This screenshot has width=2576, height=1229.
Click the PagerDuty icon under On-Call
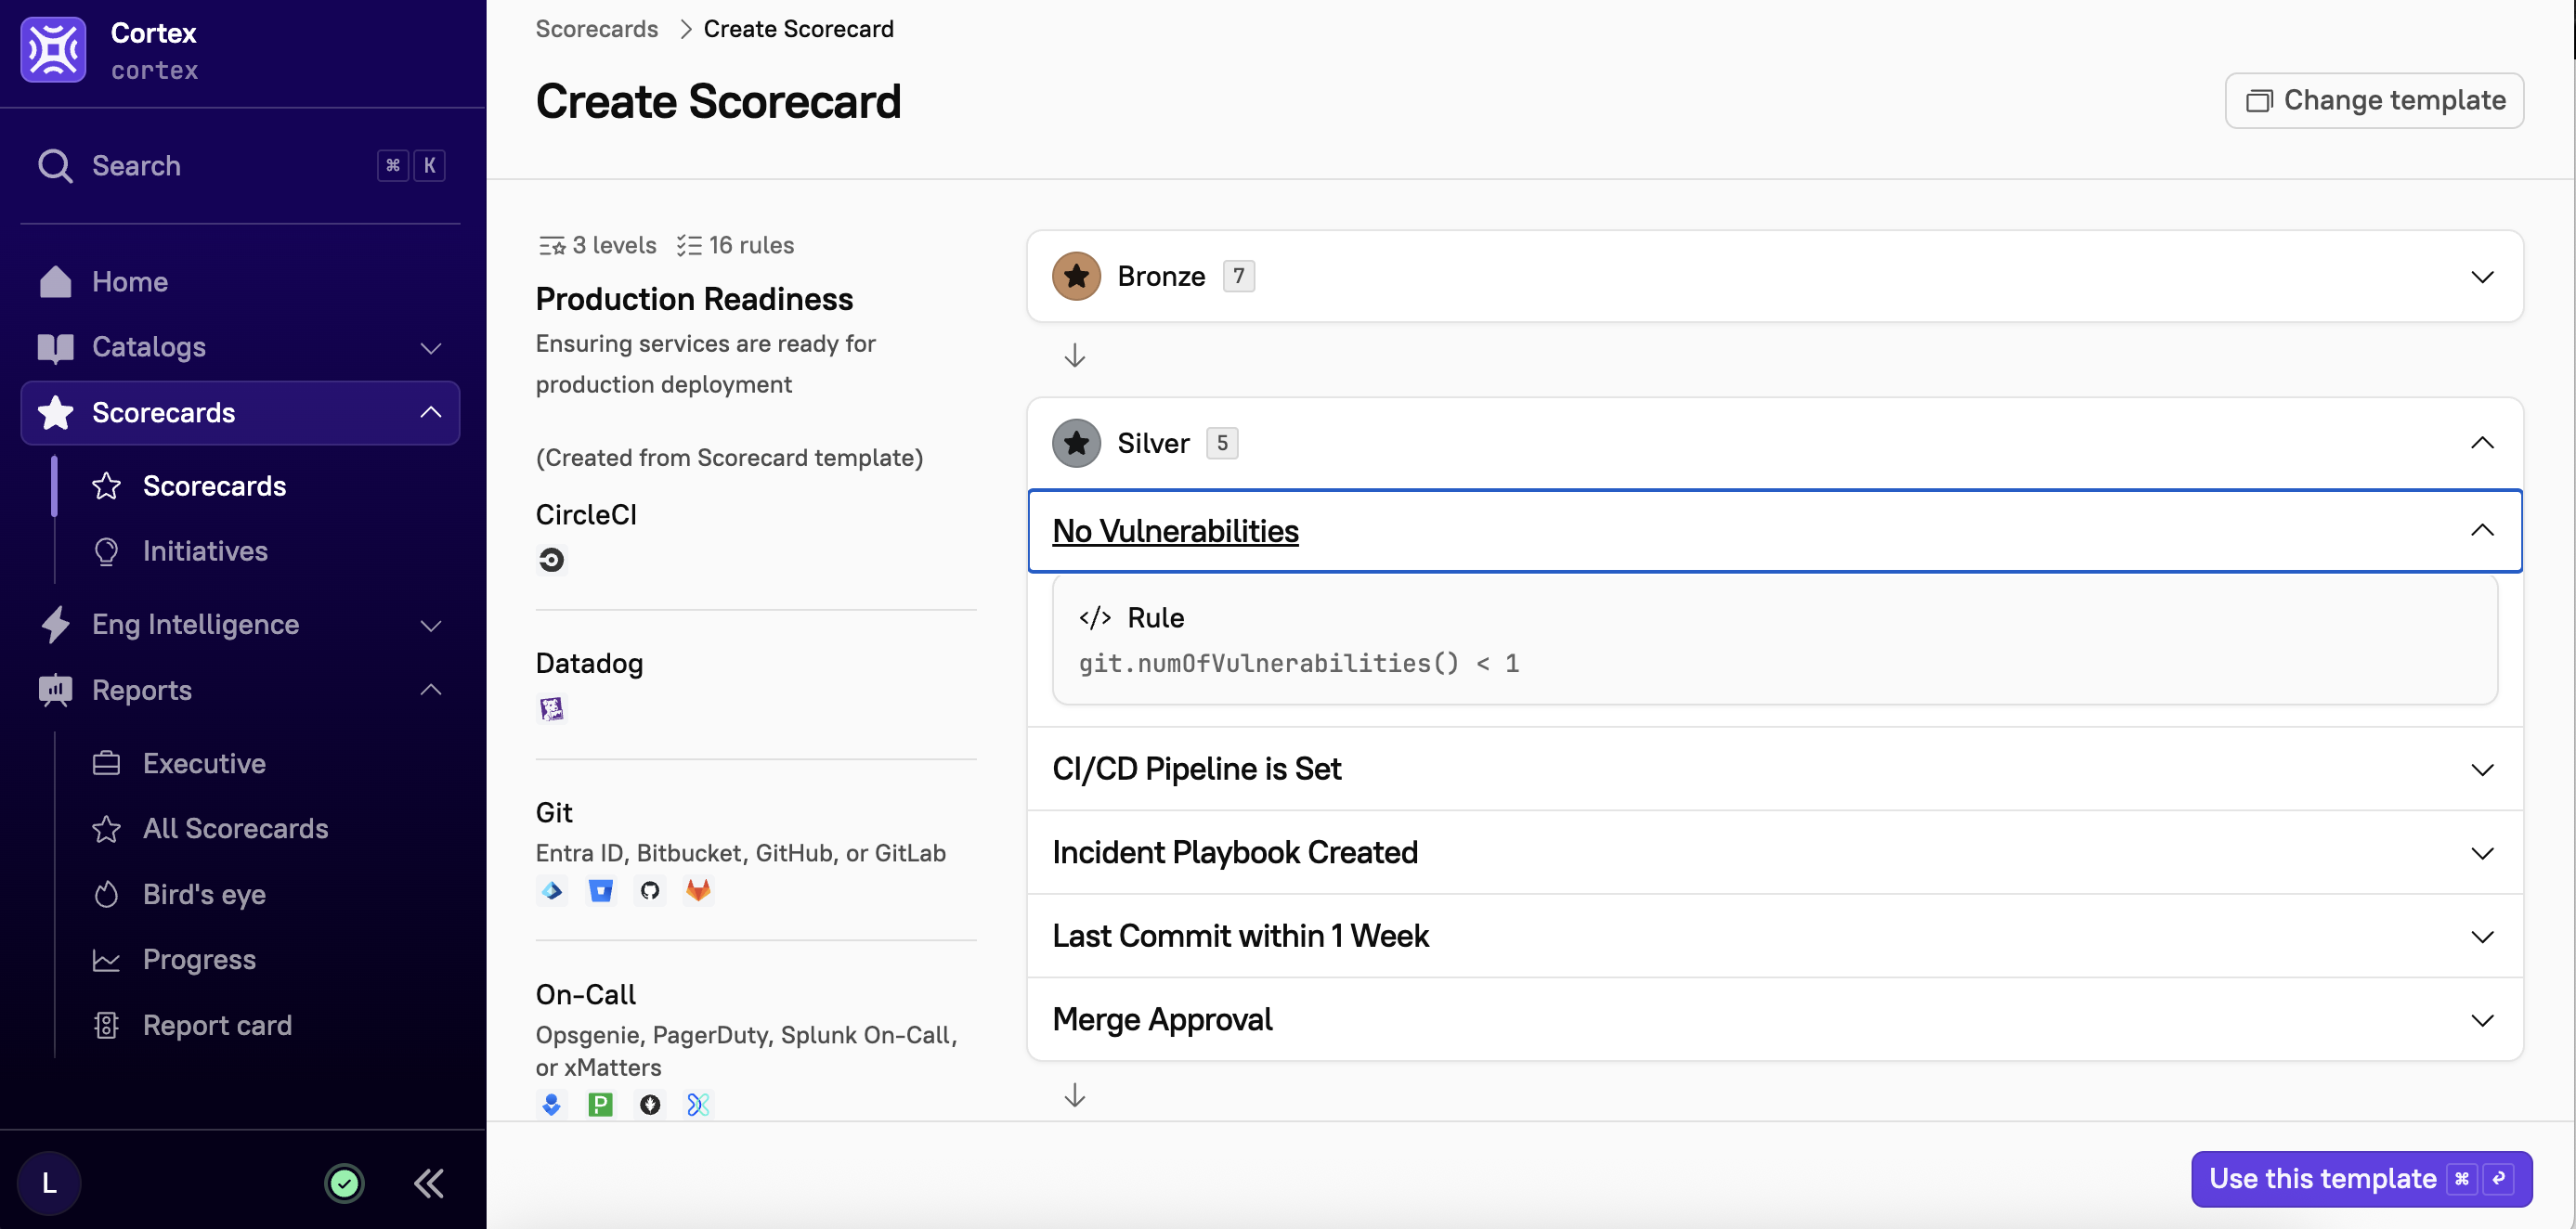pyautogui.click(x=600, y=1104)
